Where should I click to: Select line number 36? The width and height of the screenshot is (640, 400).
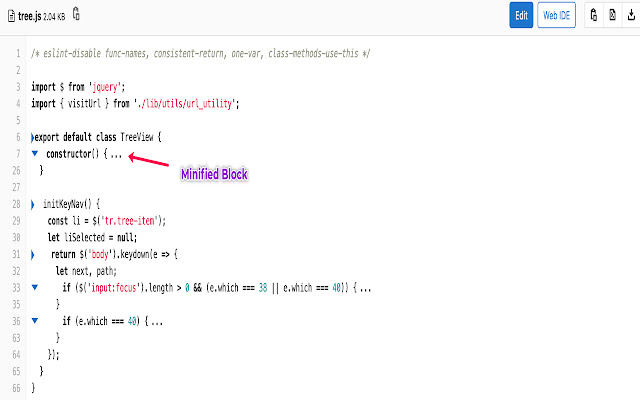click(x=16, y=321)
